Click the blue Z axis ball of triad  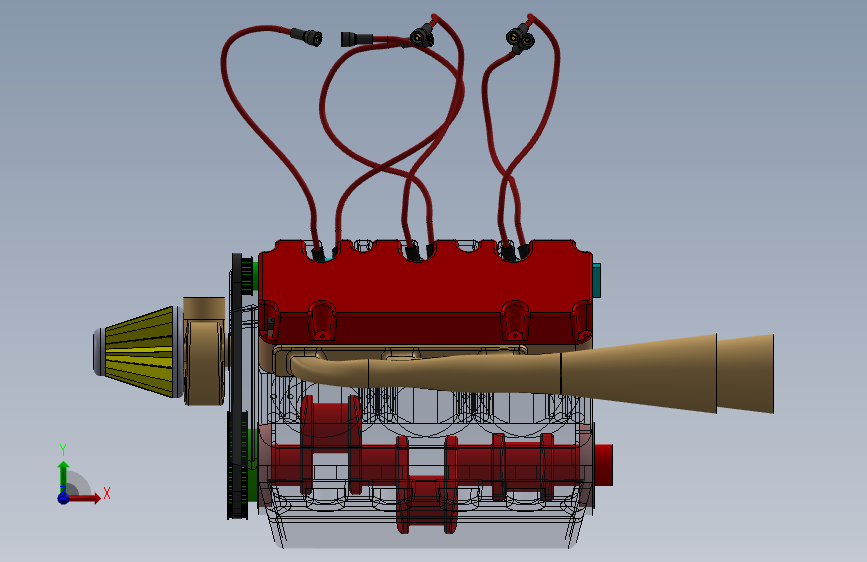click(x=64, y=498)
